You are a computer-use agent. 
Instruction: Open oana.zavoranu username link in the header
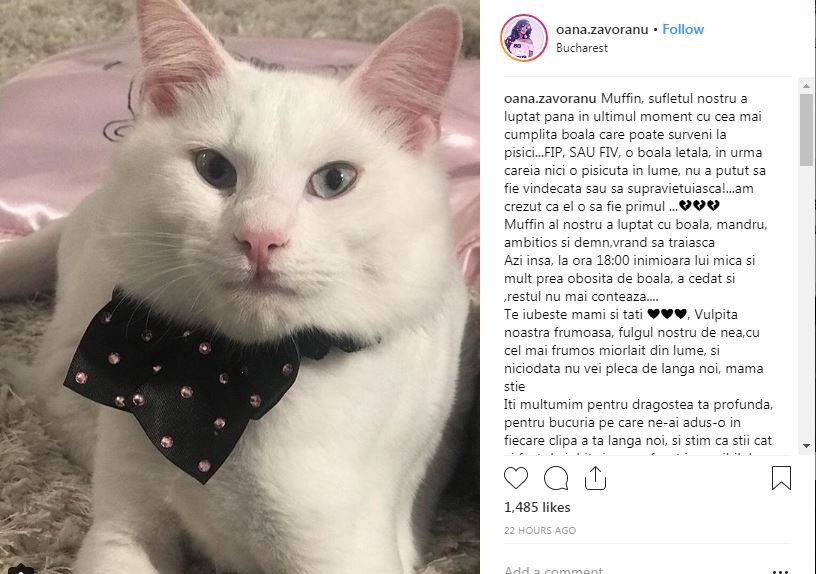602,29
